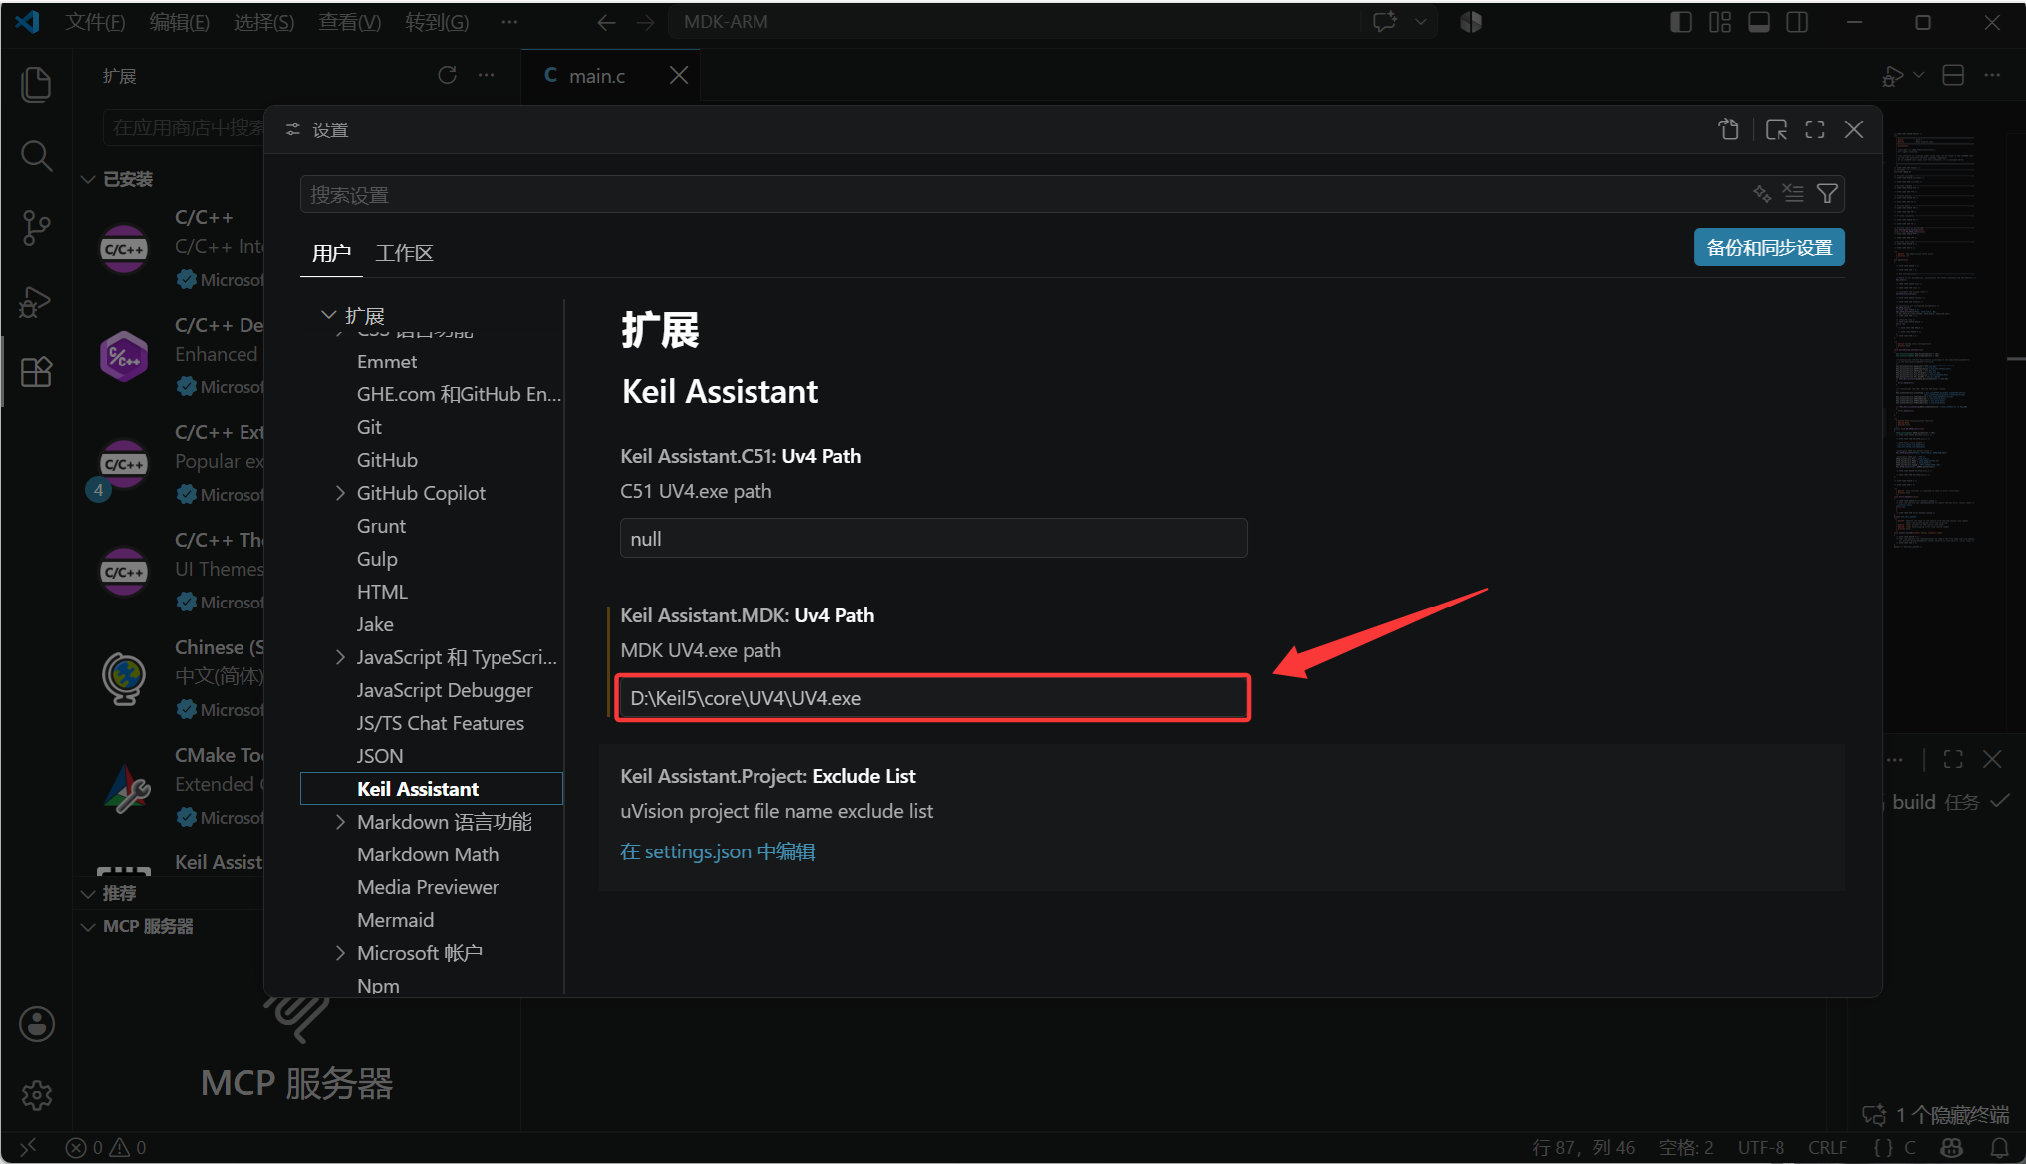Image resolution: width=2026 pixels, height=1164 pixels.
Task: Open the Manage gear icon
Action: 37,1095
